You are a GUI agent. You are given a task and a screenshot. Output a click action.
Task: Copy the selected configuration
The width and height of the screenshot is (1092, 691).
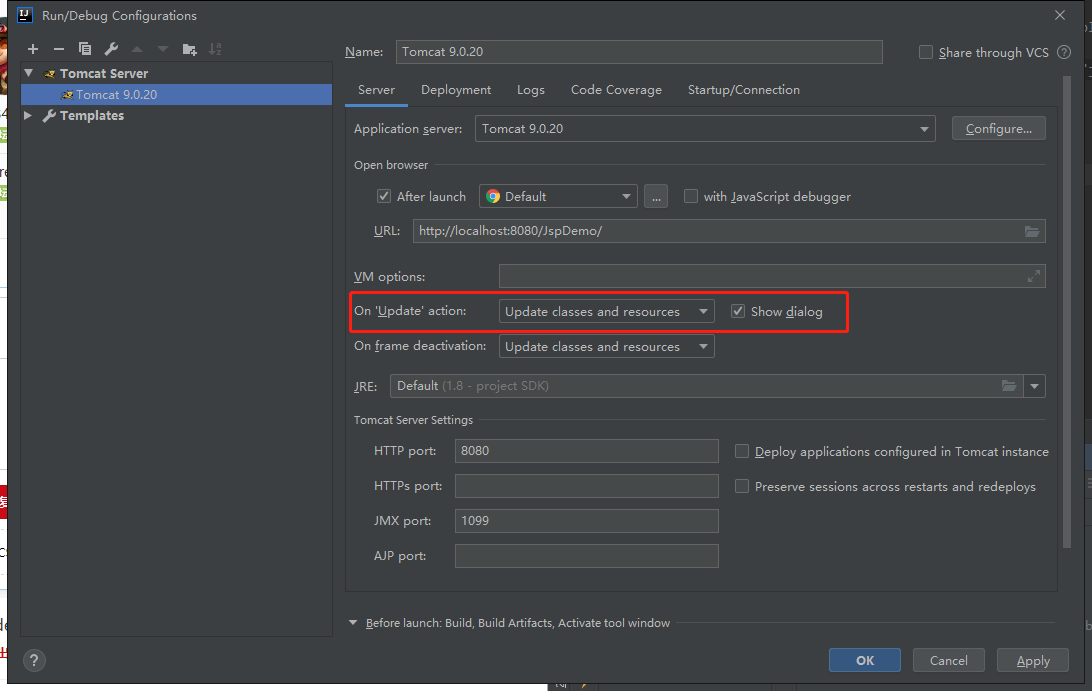click(x=85, y=49)
